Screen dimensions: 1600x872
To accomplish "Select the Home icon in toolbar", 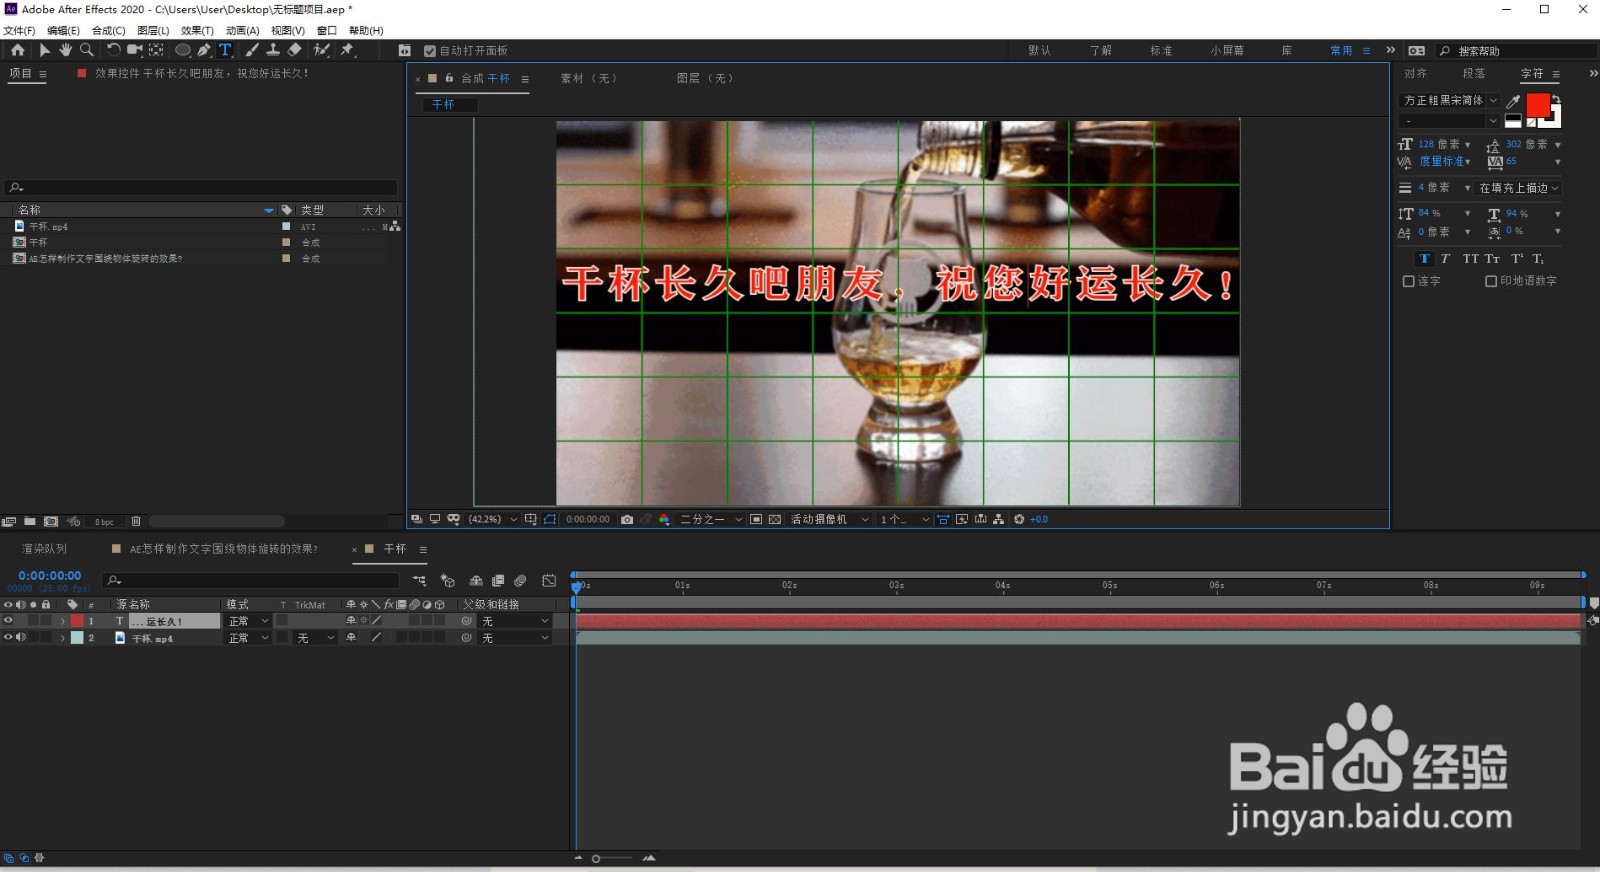I will pyautogui.click(x=17, y=50).
